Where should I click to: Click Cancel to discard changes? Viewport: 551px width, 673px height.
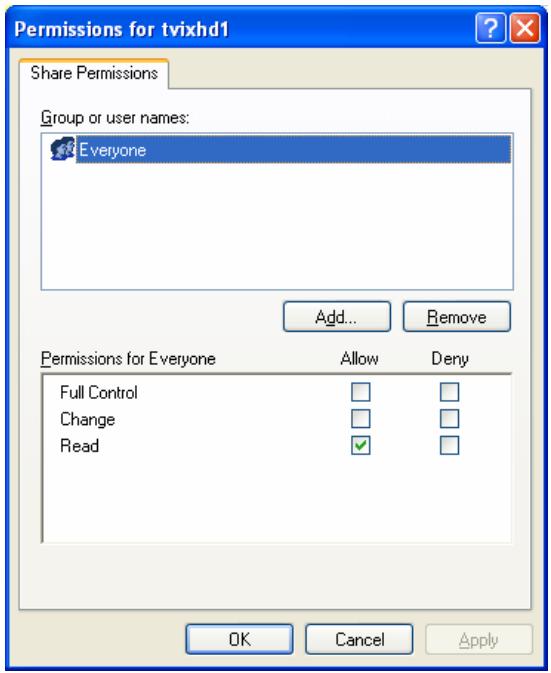pyautogui.click(x=359, y=639)
